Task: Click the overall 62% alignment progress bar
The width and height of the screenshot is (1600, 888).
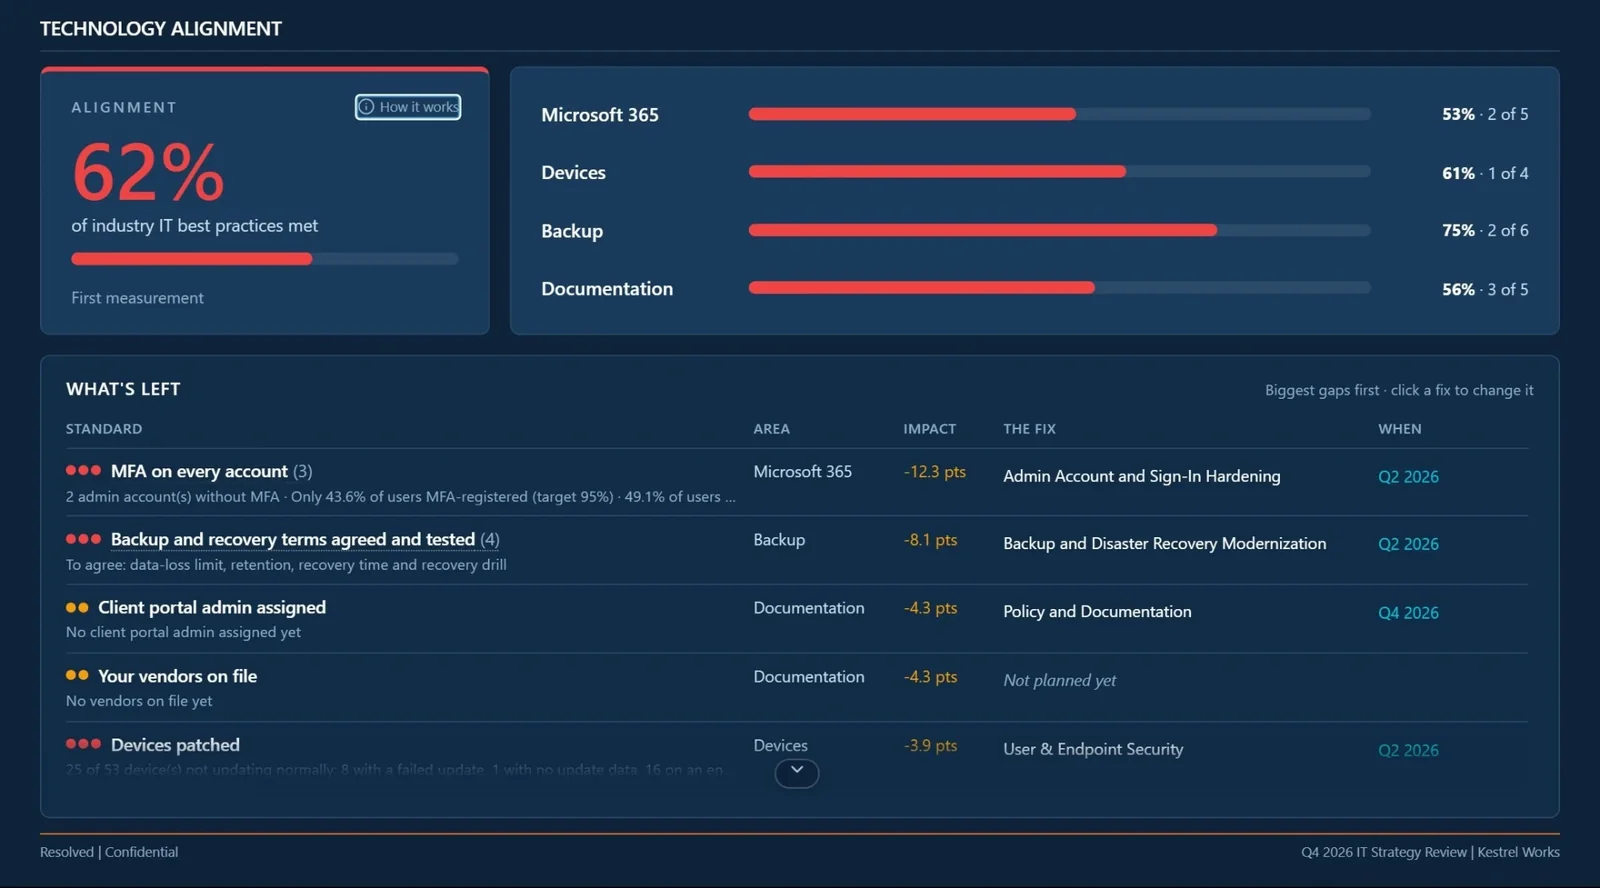Action: coord(265,259)
